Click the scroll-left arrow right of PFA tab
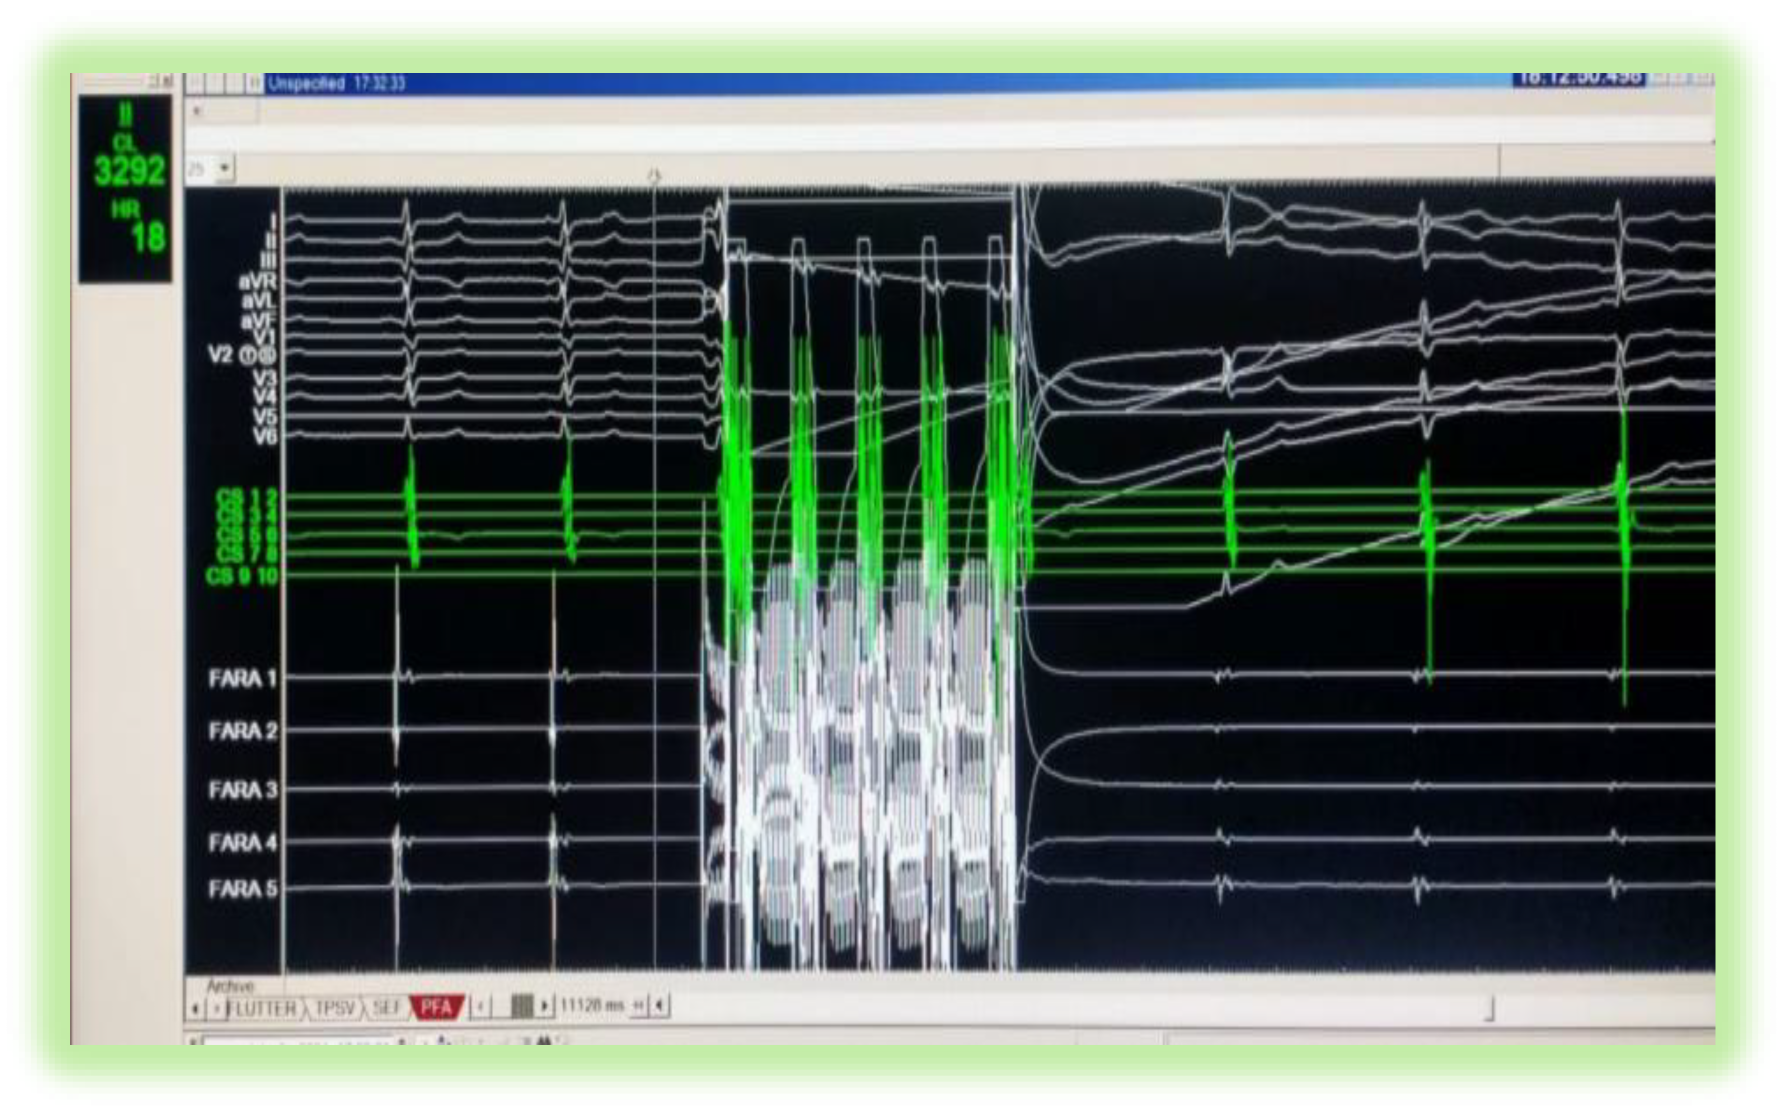 coord(481,1005)
